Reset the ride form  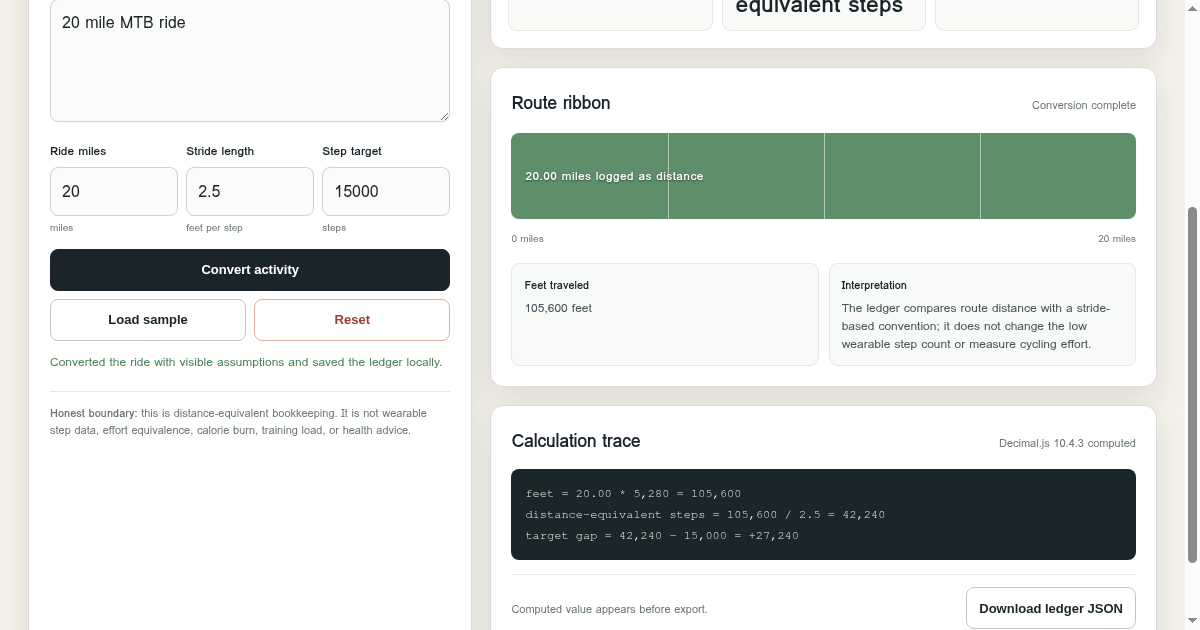click(352, 320)
